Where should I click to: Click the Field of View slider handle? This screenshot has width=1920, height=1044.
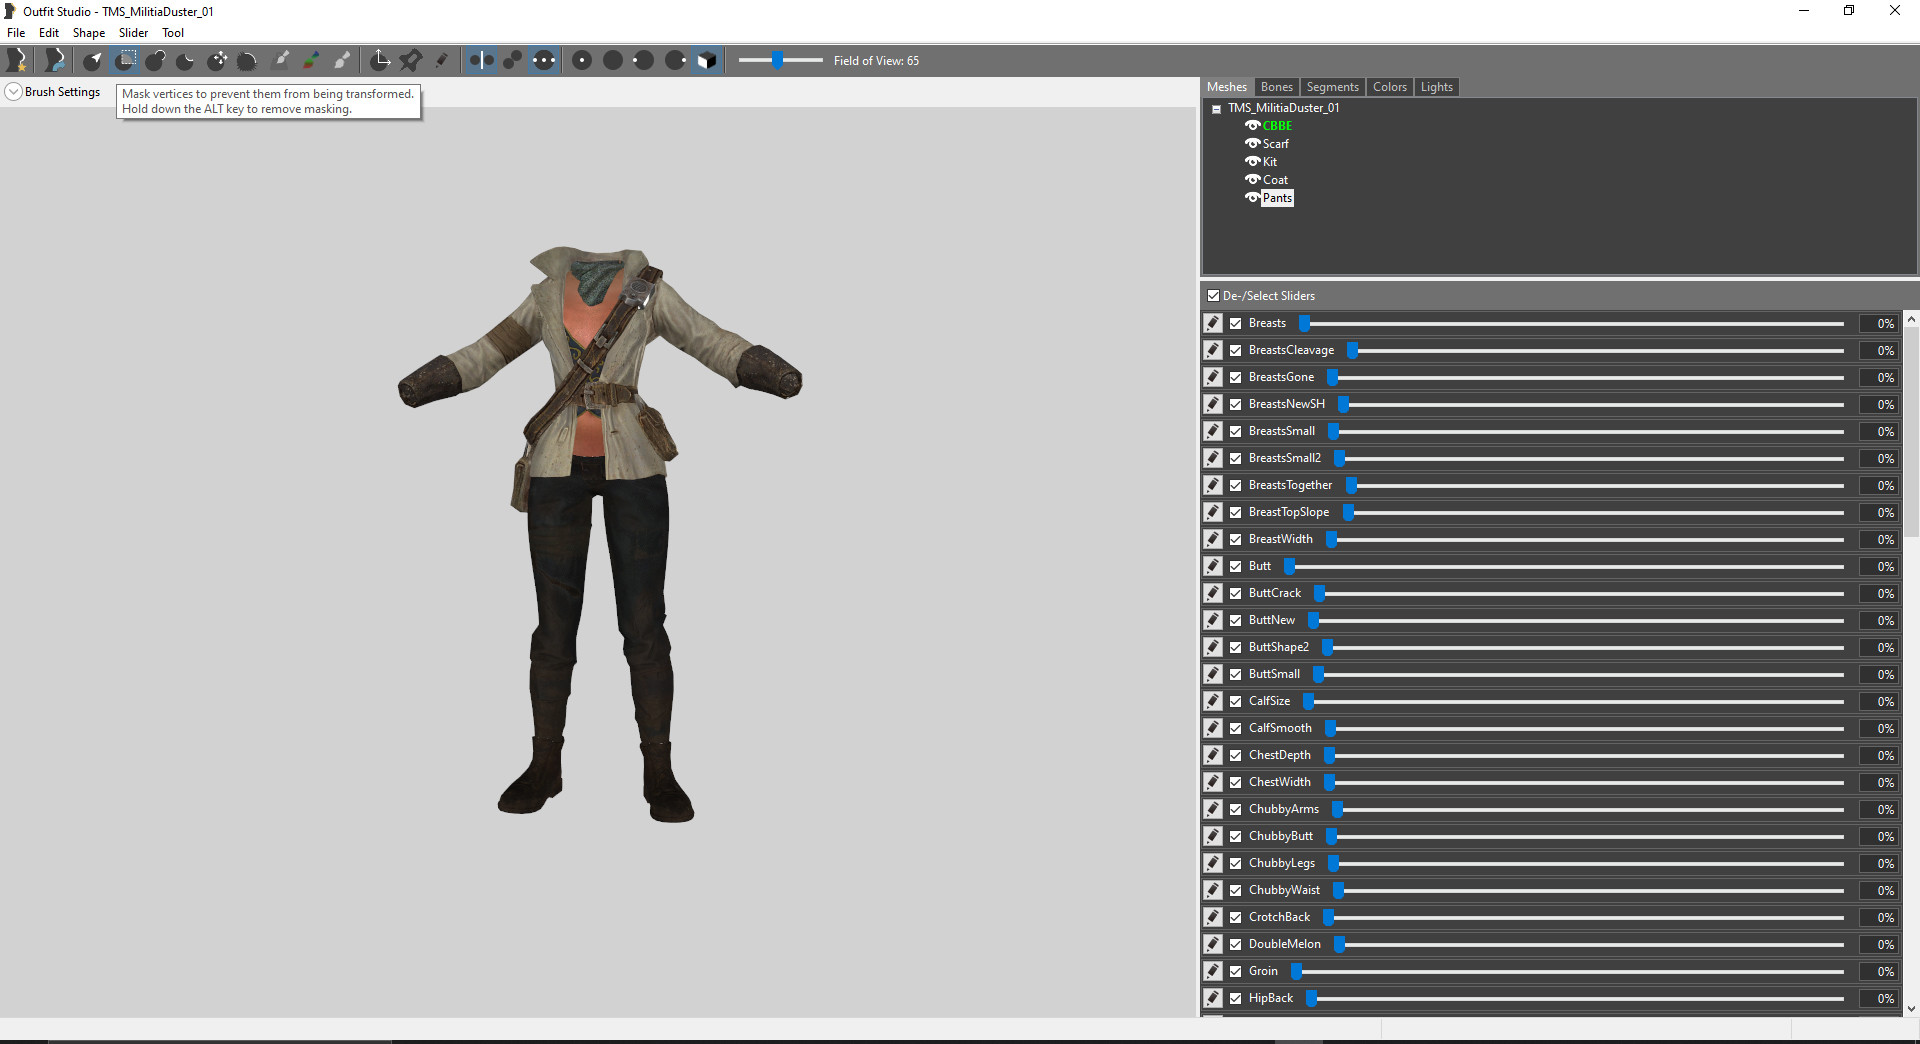[x=778, y=61]
